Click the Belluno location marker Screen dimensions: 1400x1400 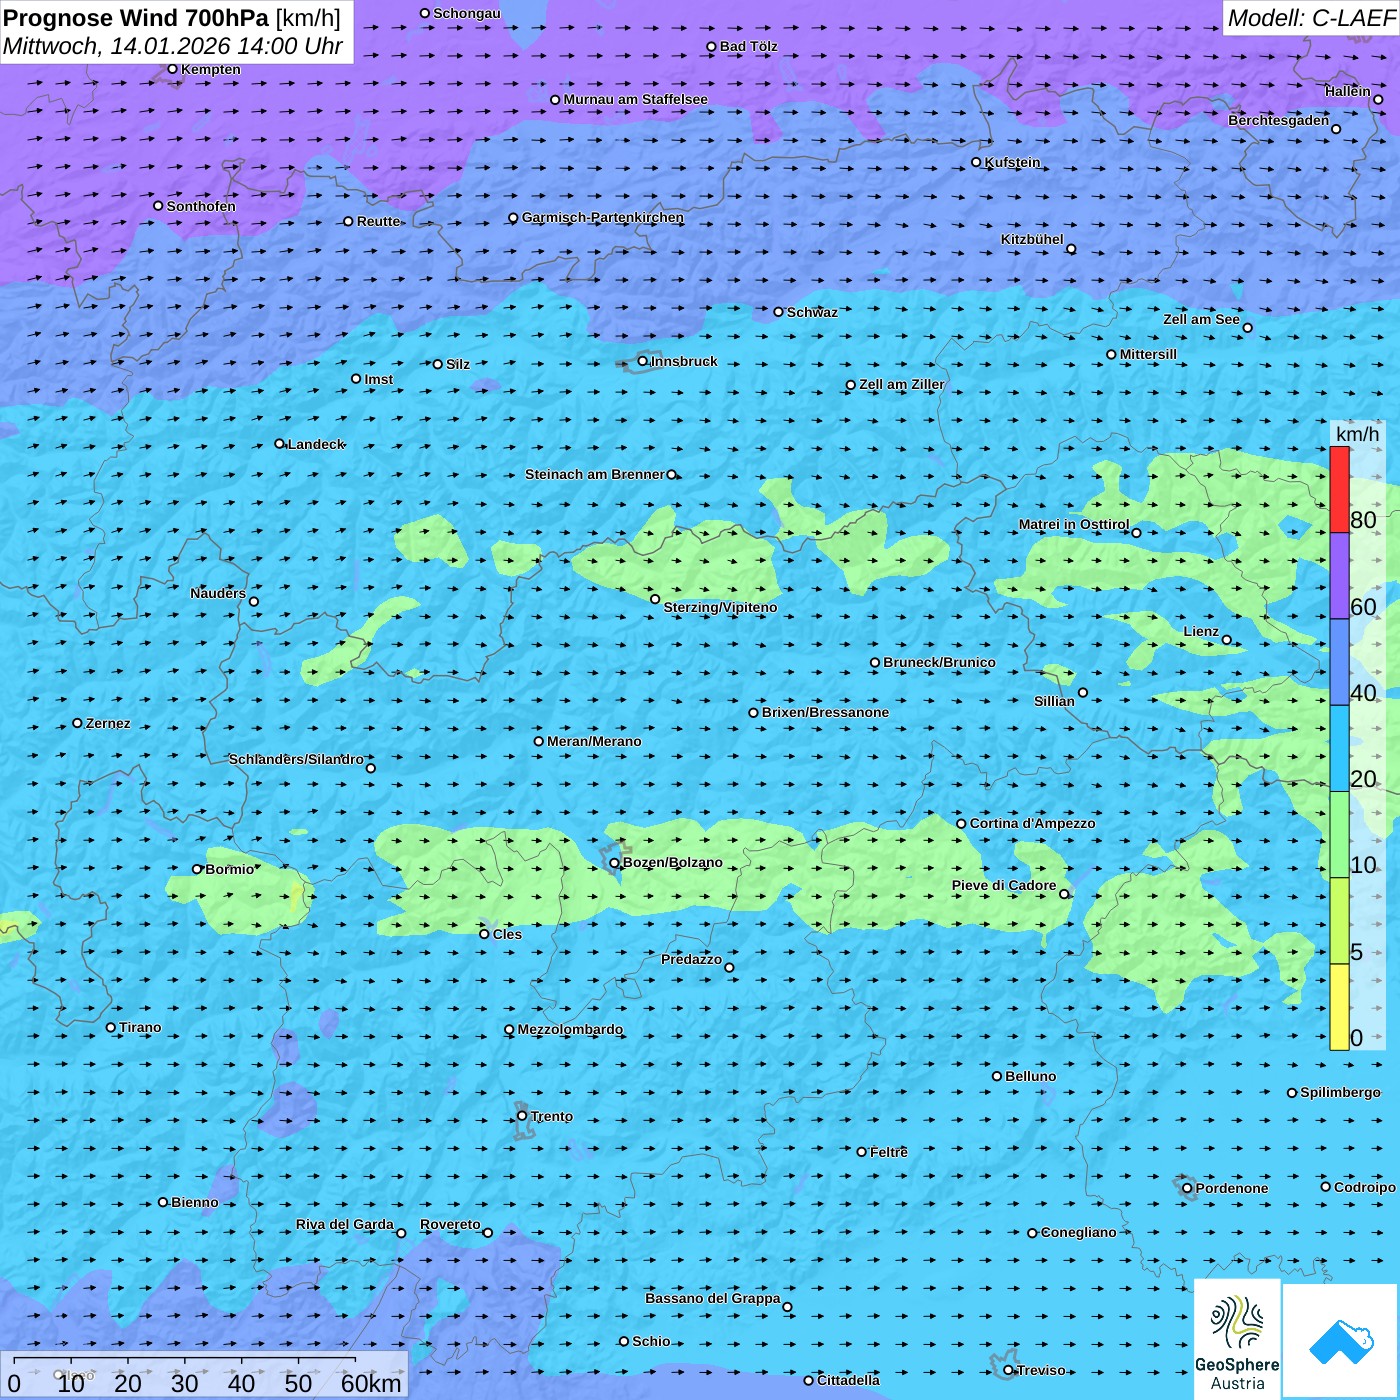[997, 1076]
